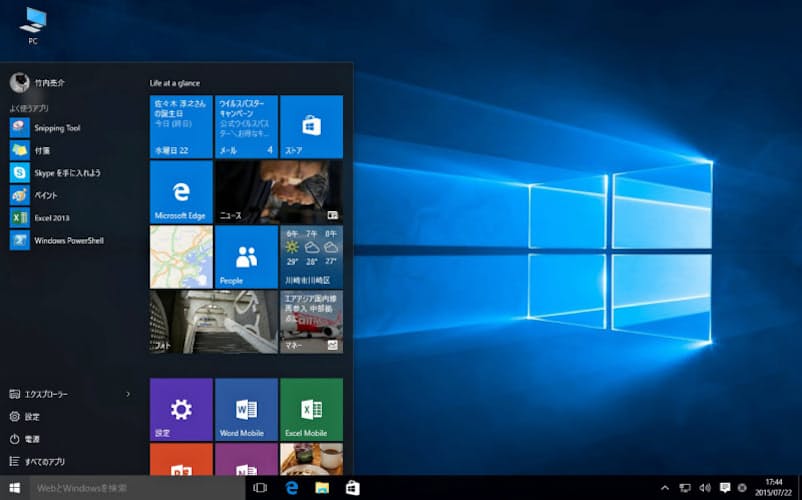Screen dimensions: 802x500
Task: Launch Excel 2013 from frequent apps
Action: (x=50, y=217)
